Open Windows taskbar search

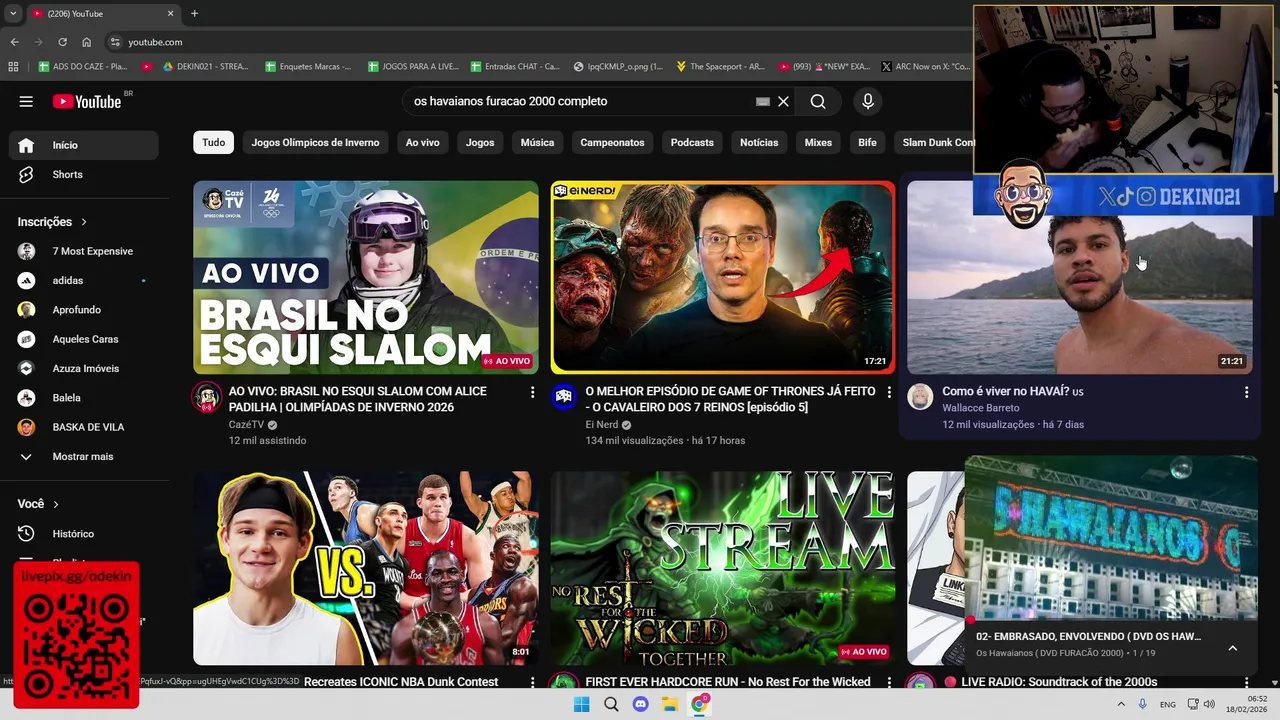[611, 704]
